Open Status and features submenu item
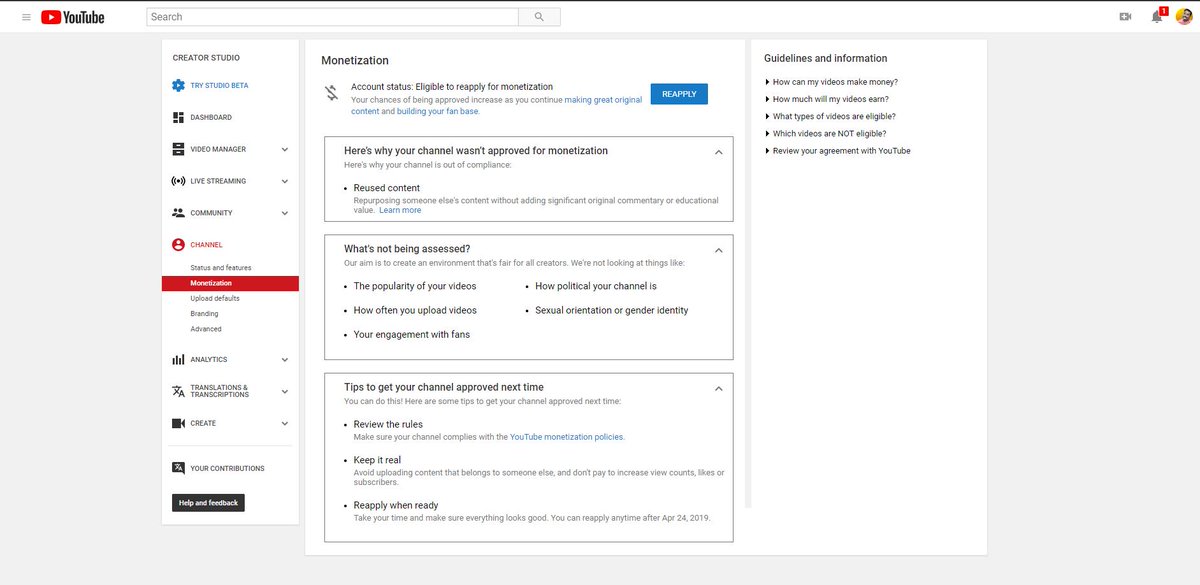 click(221, 268)
